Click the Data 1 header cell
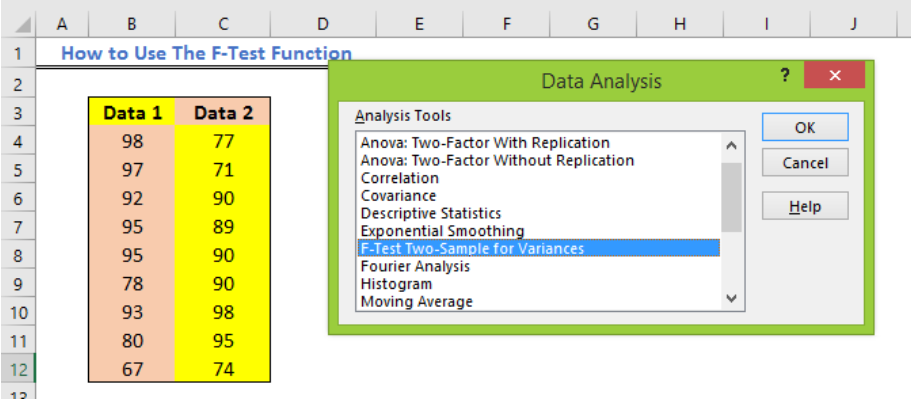Viewport: 911px width, 399px height. pyautogui.click(x=132, y=112)
